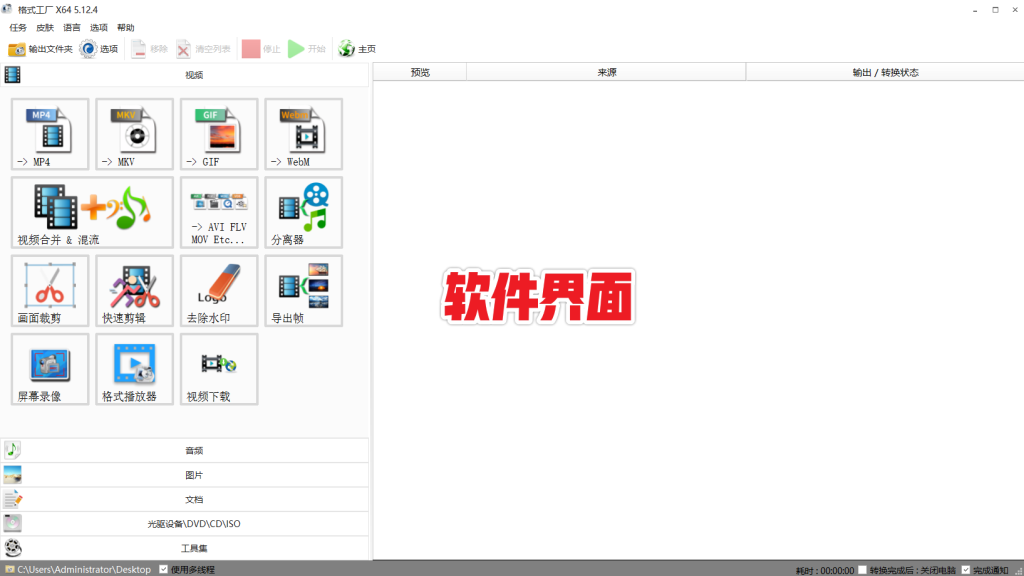Choose the MKV conversion tool
This screenshot has width=1024, height=576.
click(134, 134)
